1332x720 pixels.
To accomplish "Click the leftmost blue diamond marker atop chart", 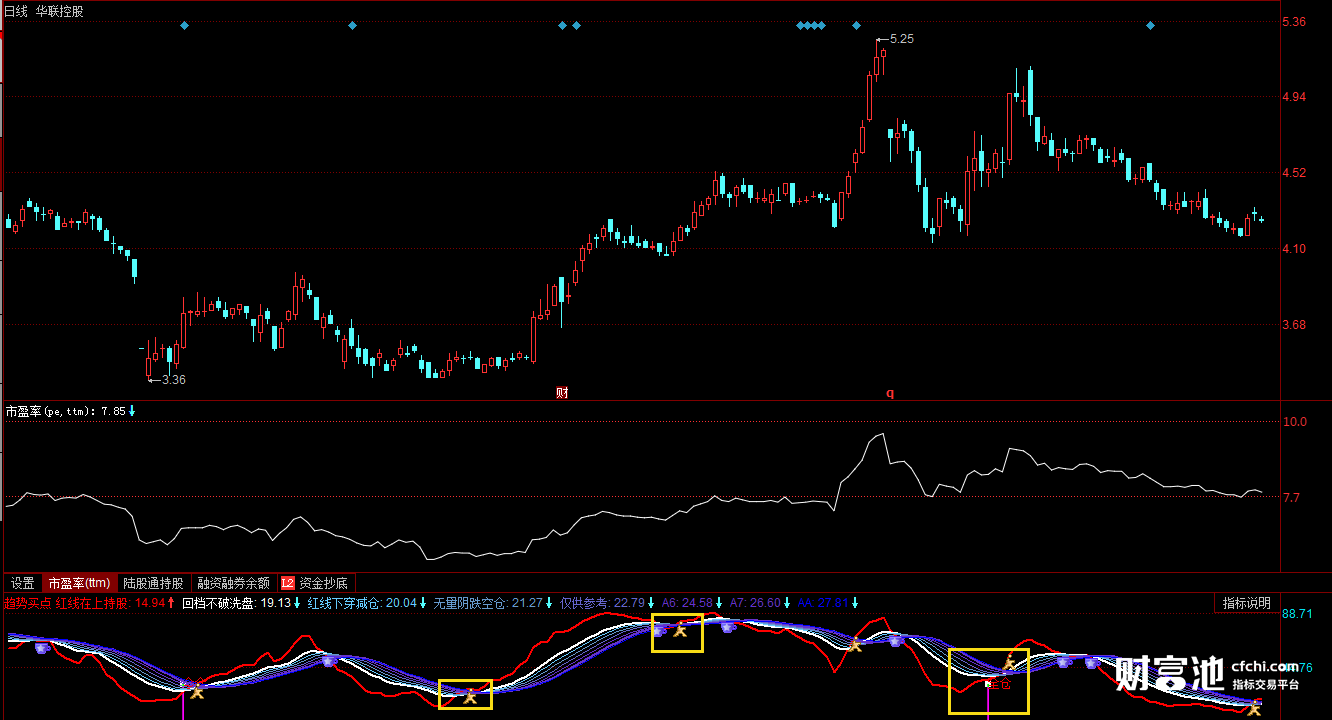I will (x=184, y=25).
